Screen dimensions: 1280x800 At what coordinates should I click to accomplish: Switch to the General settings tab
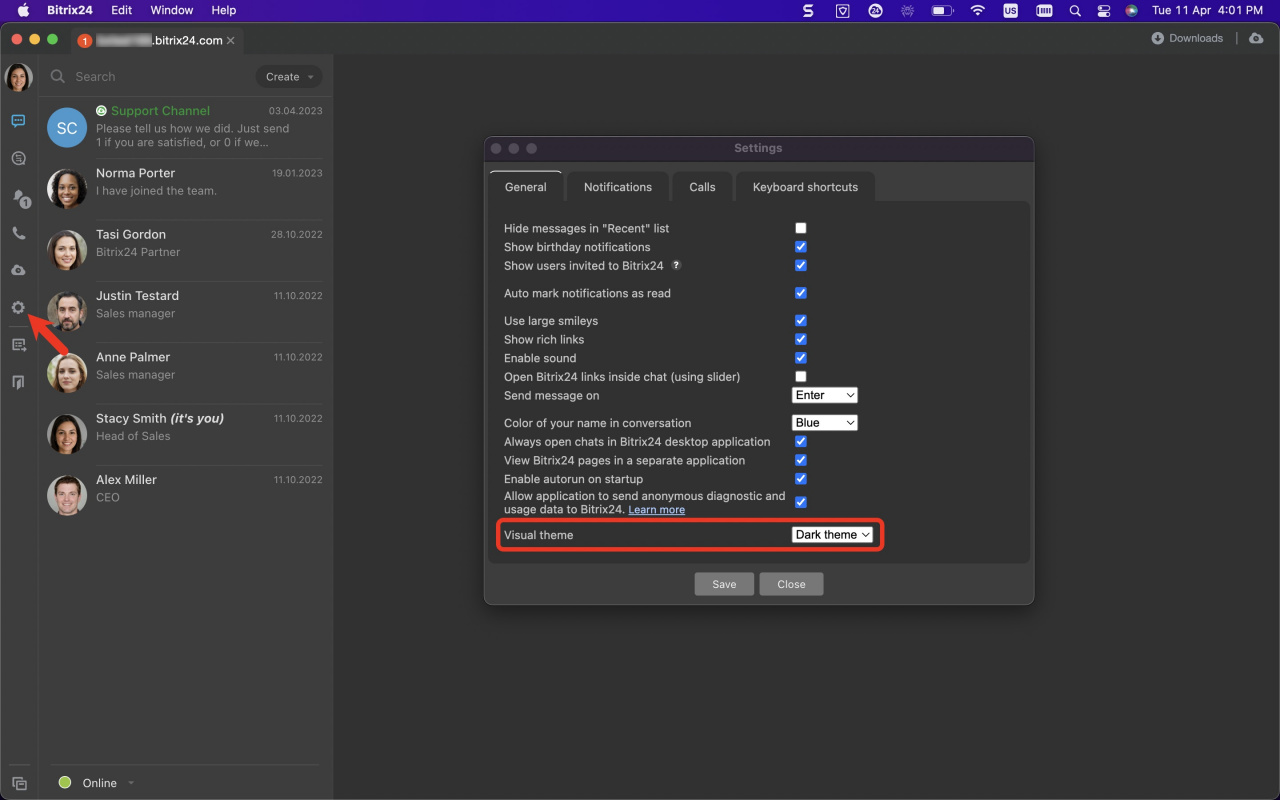[x=526, y=187]
